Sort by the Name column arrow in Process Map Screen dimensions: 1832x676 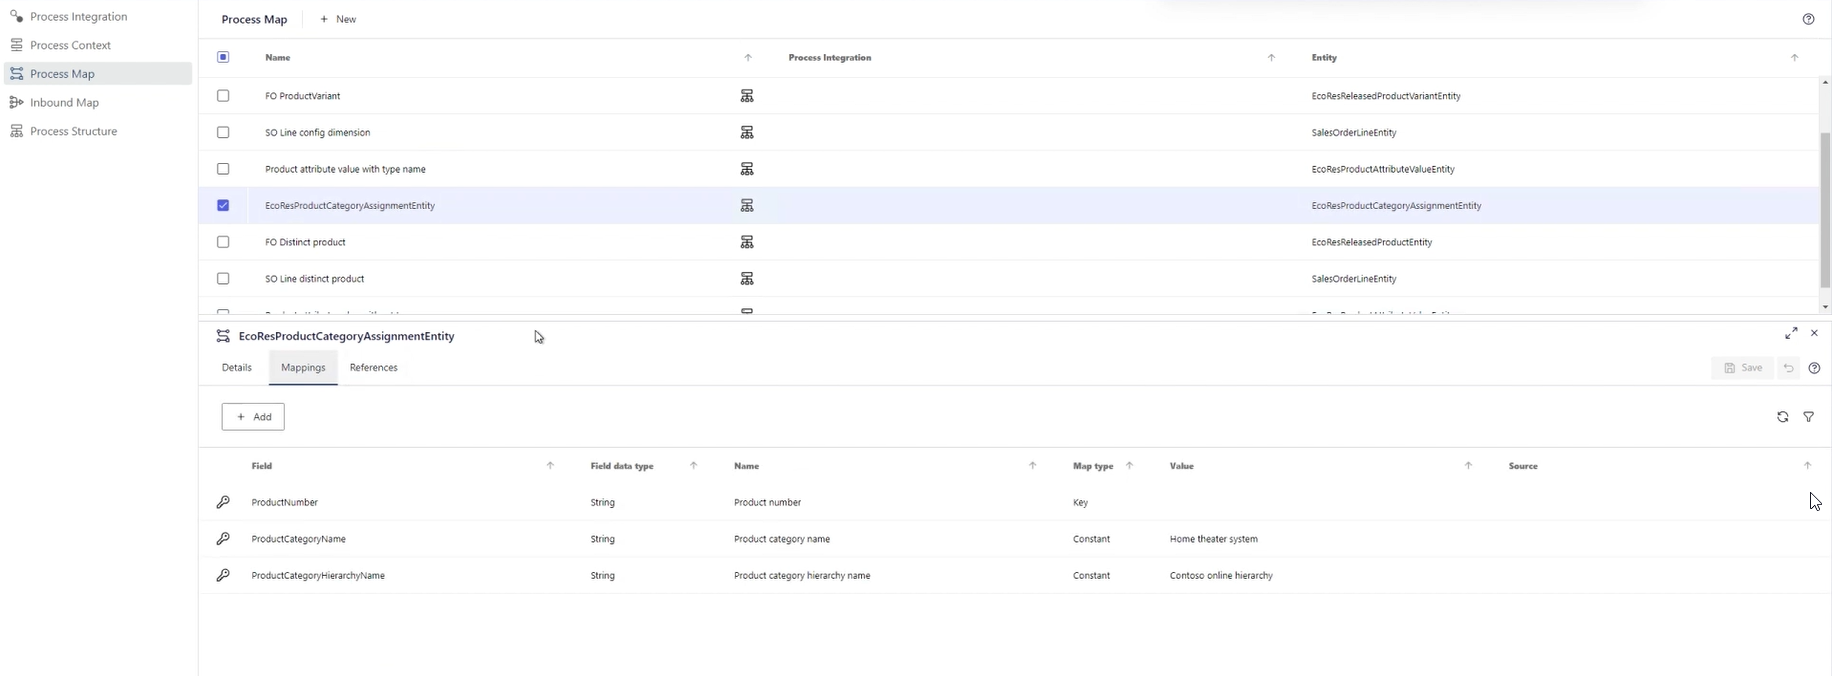pos(748,58)
